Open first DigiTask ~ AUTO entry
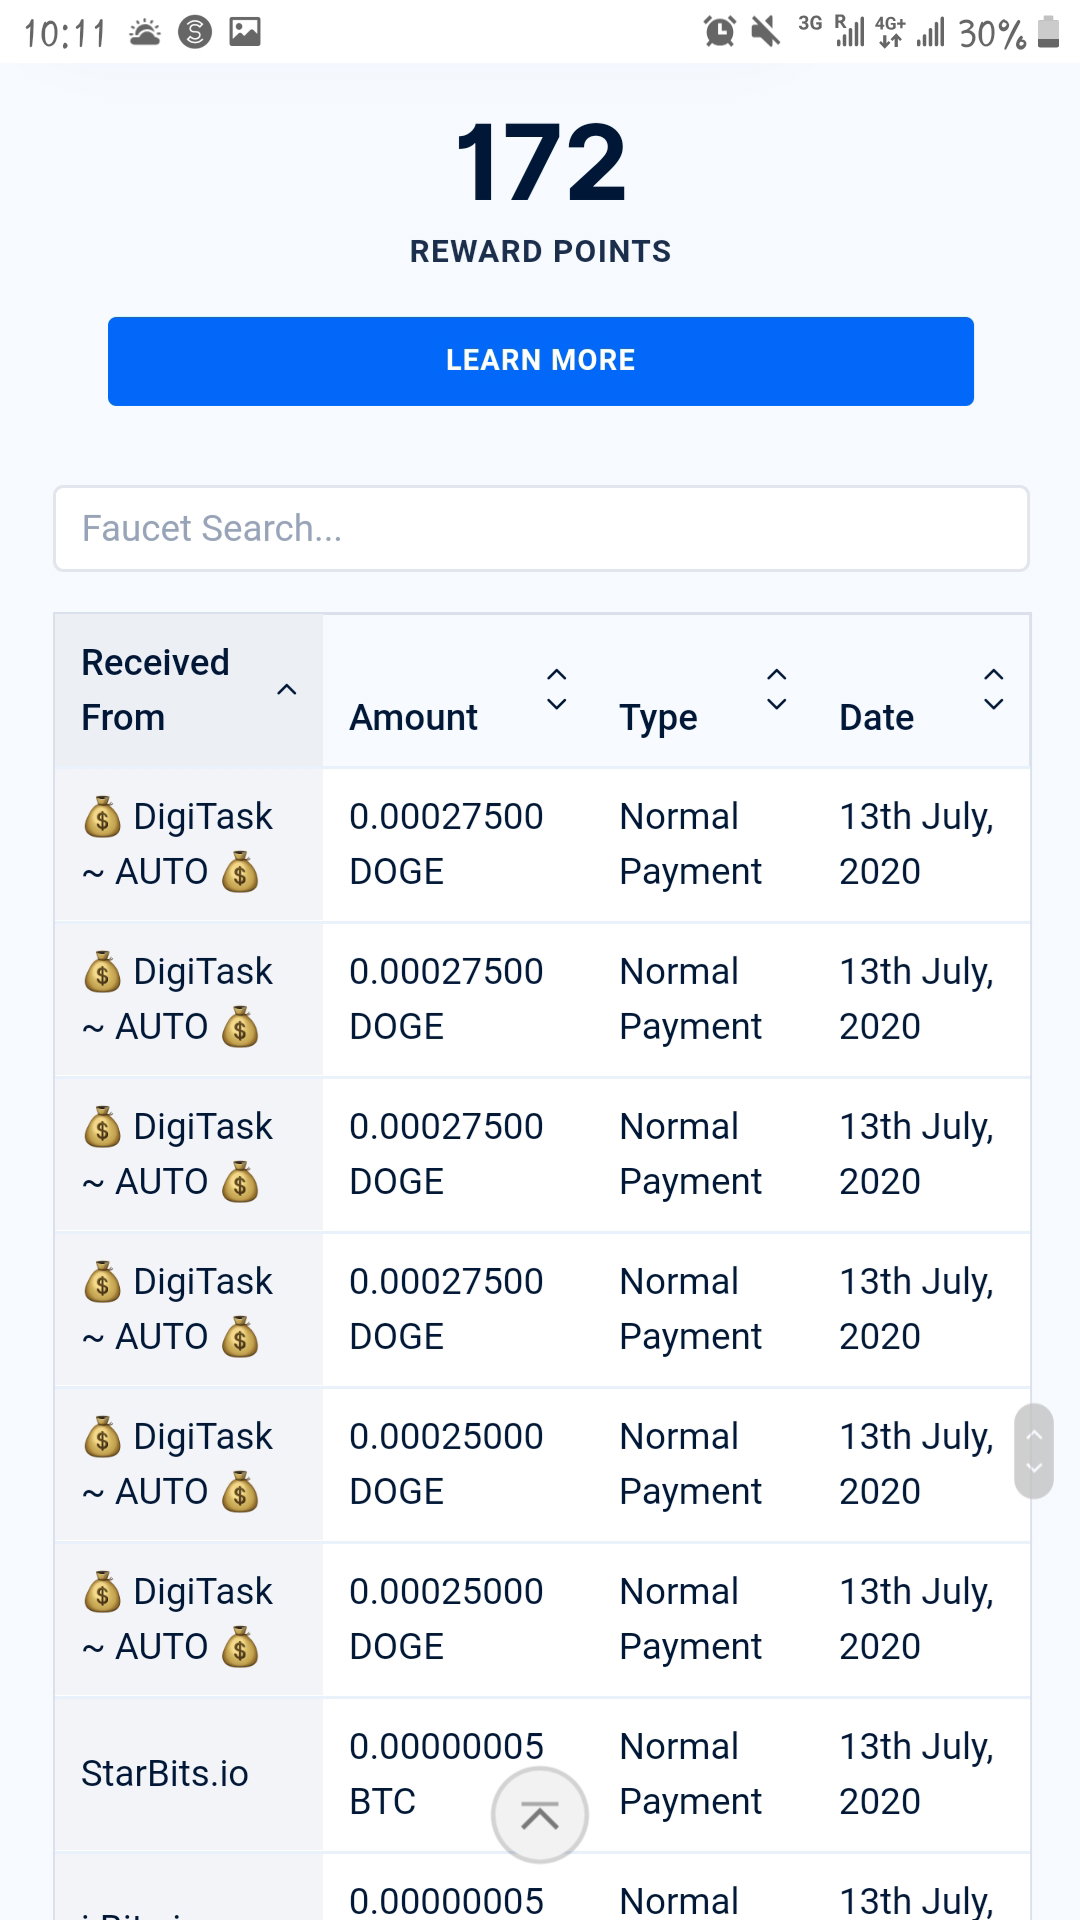The image size is (1080, 1920). [177, 844]
